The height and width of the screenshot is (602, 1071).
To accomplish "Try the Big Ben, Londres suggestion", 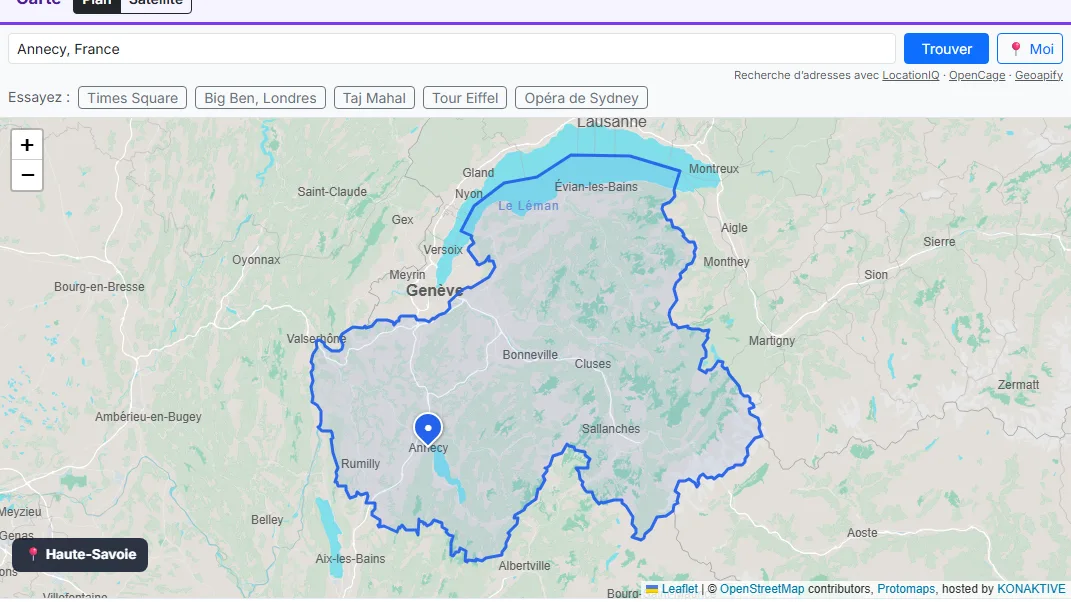I will click(260, 98).
